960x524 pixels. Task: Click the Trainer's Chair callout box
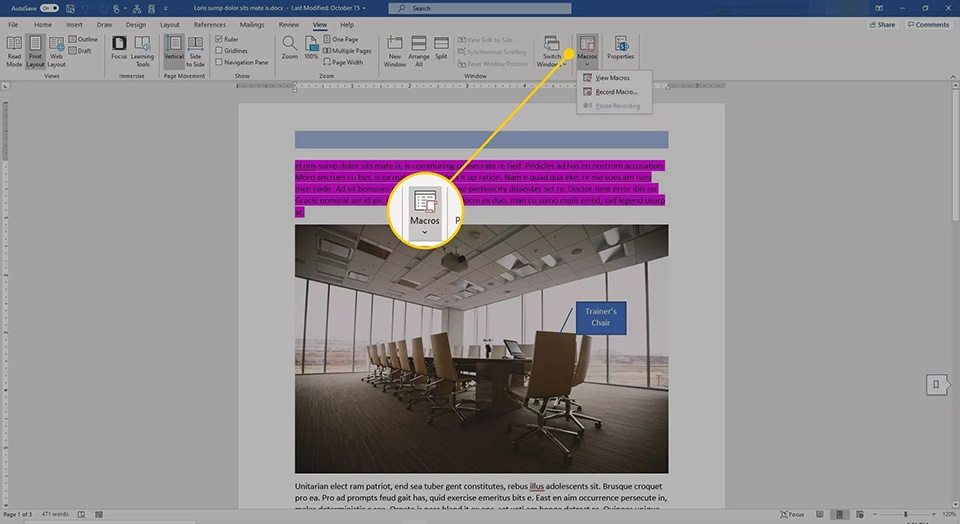point(601,317)
